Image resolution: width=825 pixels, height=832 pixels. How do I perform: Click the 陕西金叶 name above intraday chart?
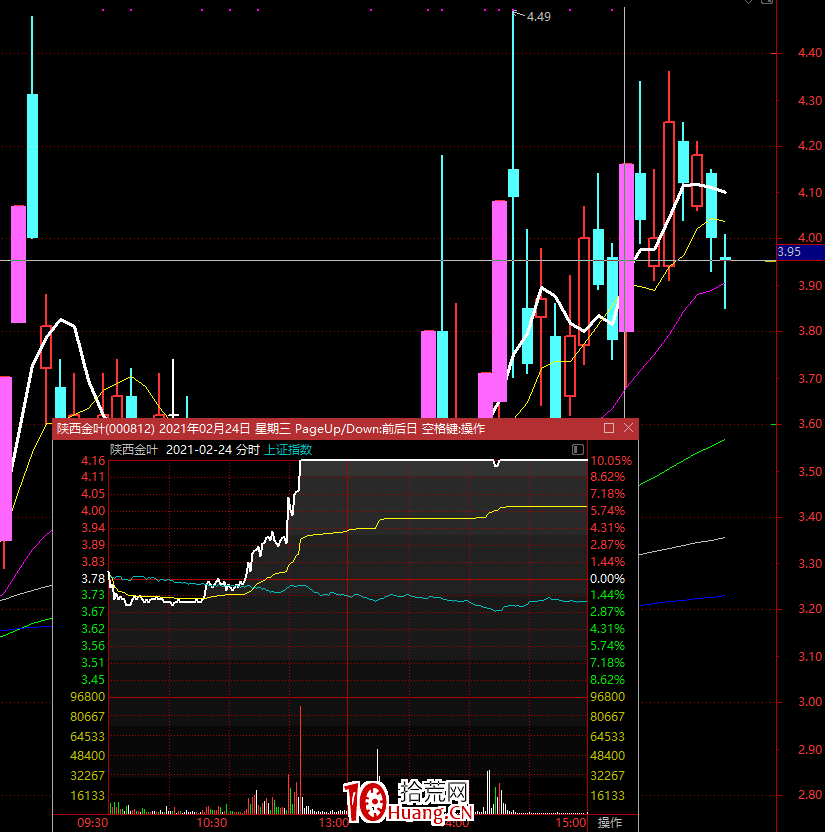point(134,449)
